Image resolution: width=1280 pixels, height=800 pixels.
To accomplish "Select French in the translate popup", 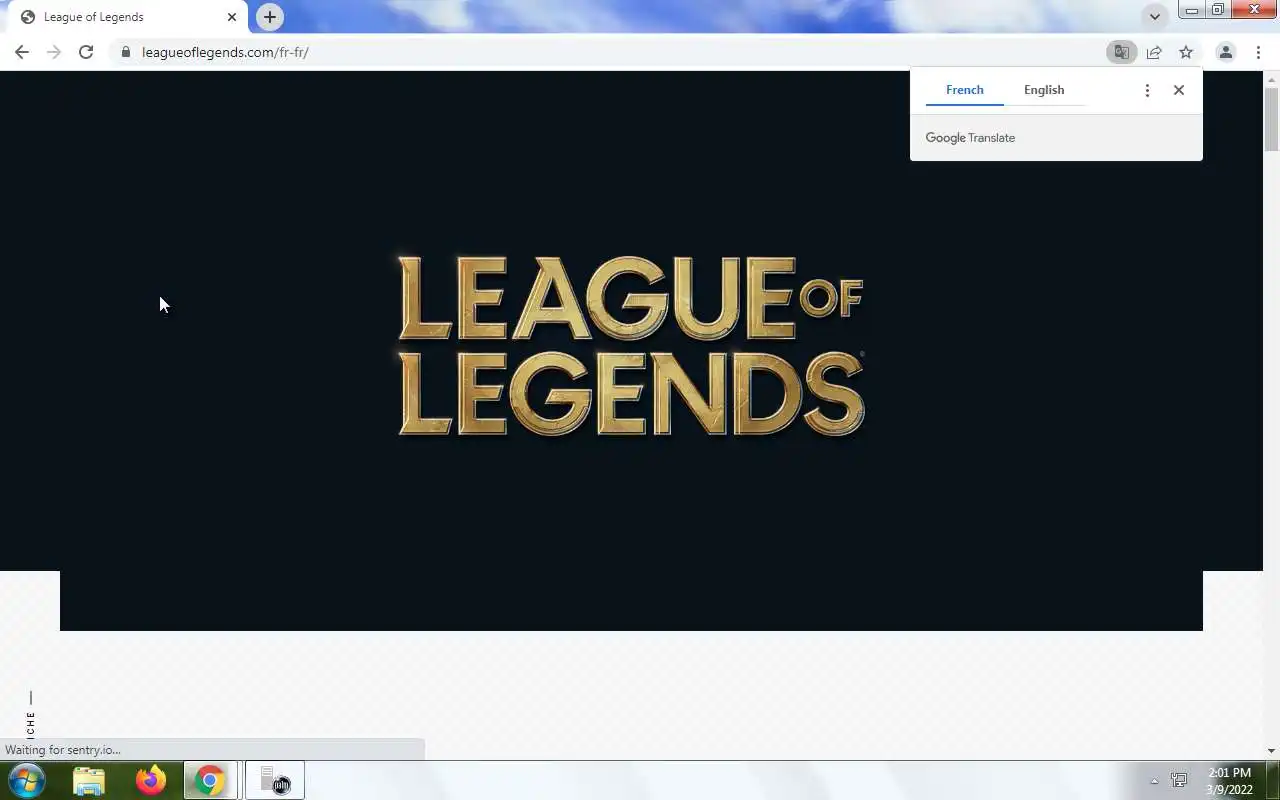I will 964,90.
